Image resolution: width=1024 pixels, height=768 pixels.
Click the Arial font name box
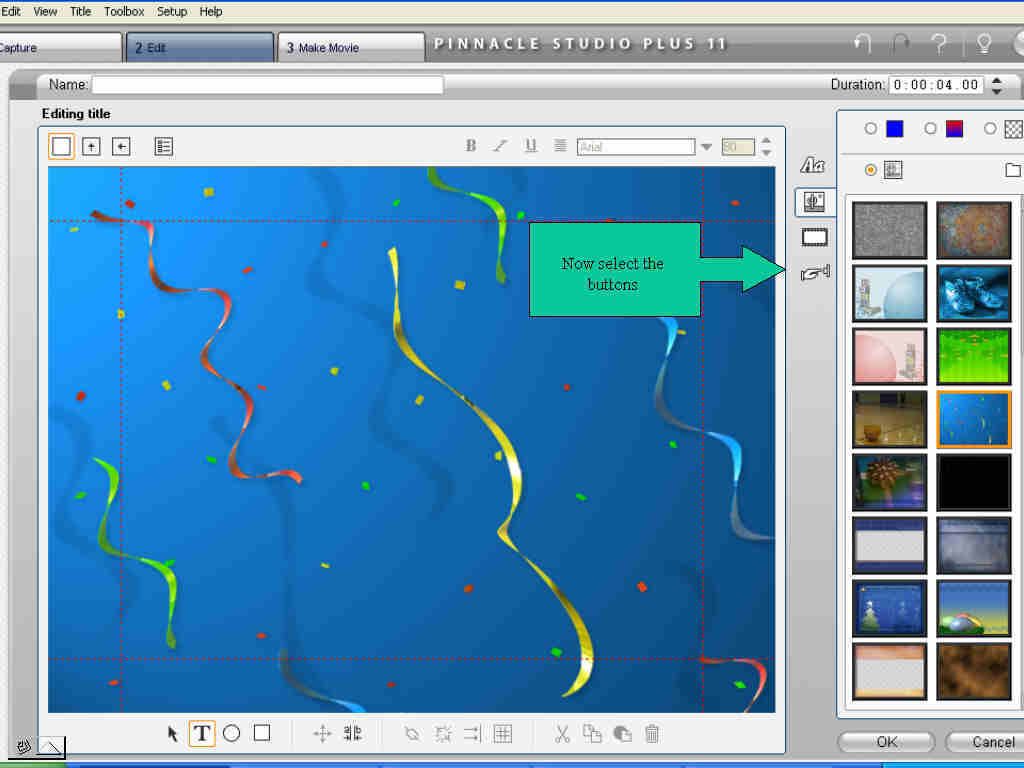[x=636, y=147]
